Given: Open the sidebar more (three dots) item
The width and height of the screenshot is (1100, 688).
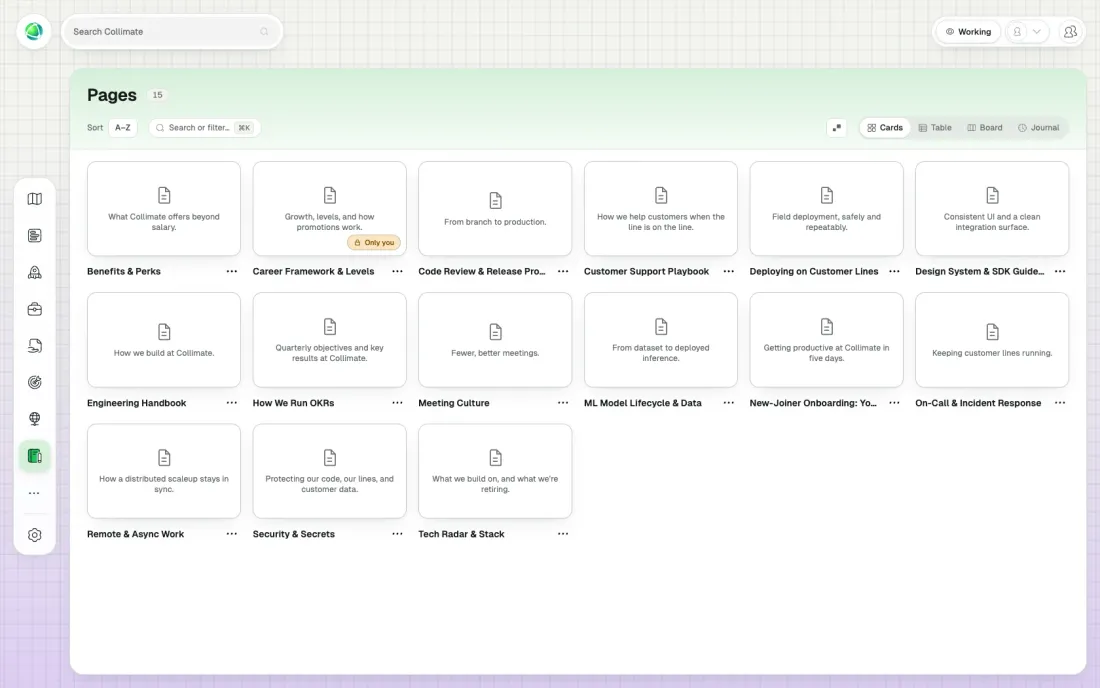Looking at the screenshot, I should 34,493.
